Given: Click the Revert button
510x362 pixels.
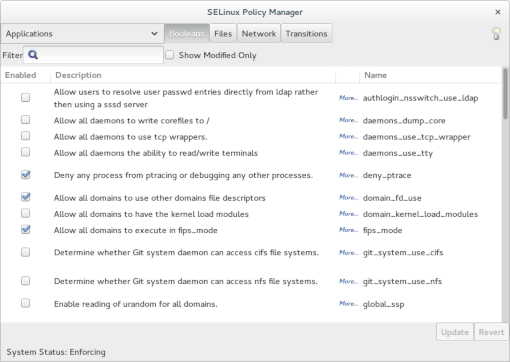Looking at the screenshot, I should [491, 332].
